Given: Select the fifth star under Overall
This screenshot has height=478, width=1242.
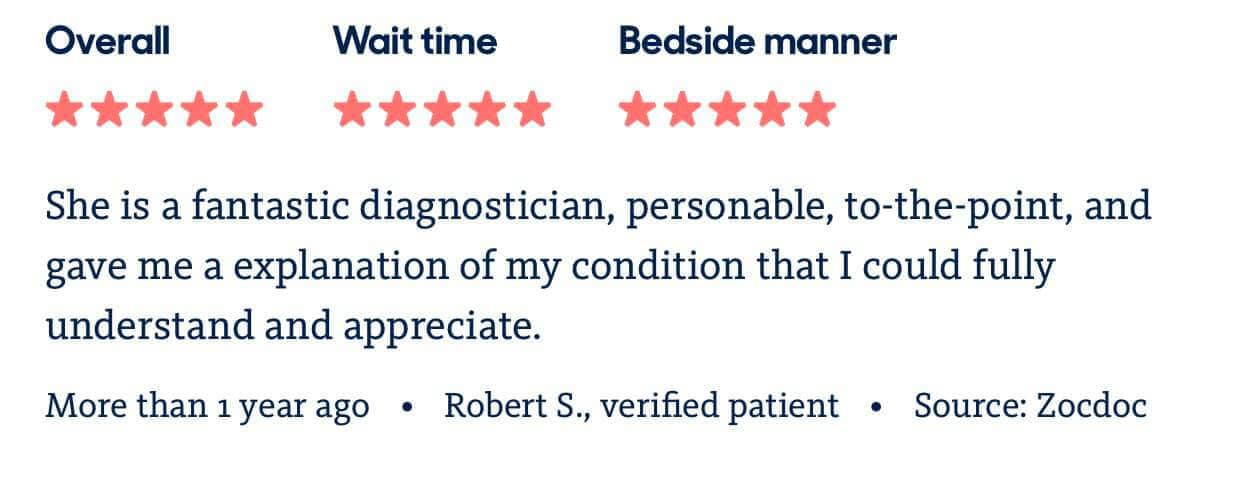Looking at the screenshot, I should point(244,109).
